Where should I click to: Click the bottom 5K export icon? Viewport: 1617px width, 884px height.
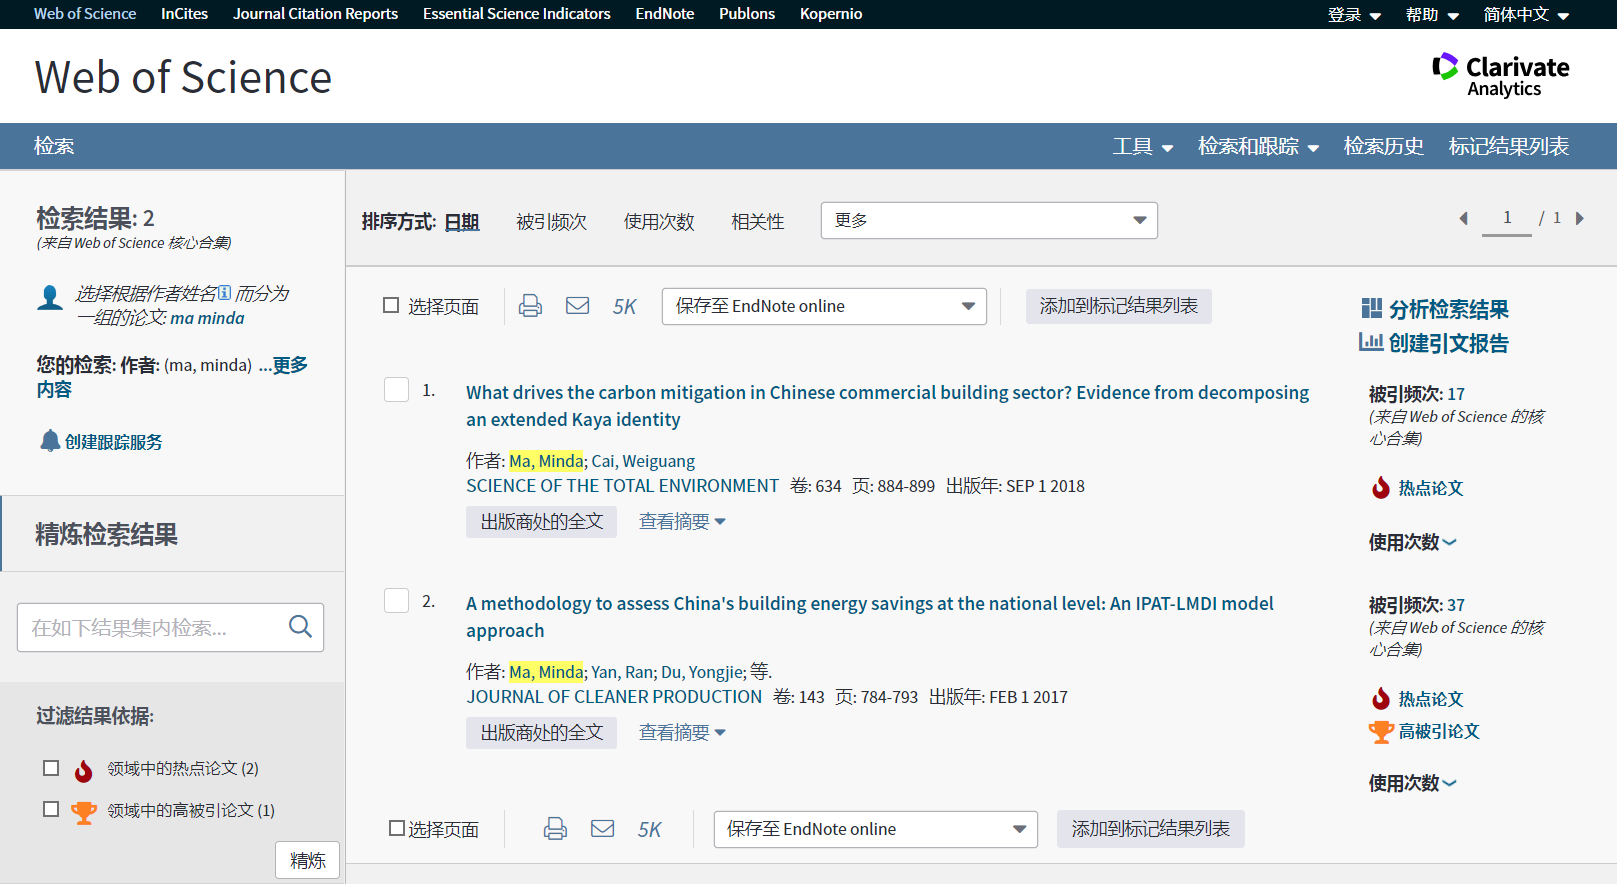click(650, 830)
